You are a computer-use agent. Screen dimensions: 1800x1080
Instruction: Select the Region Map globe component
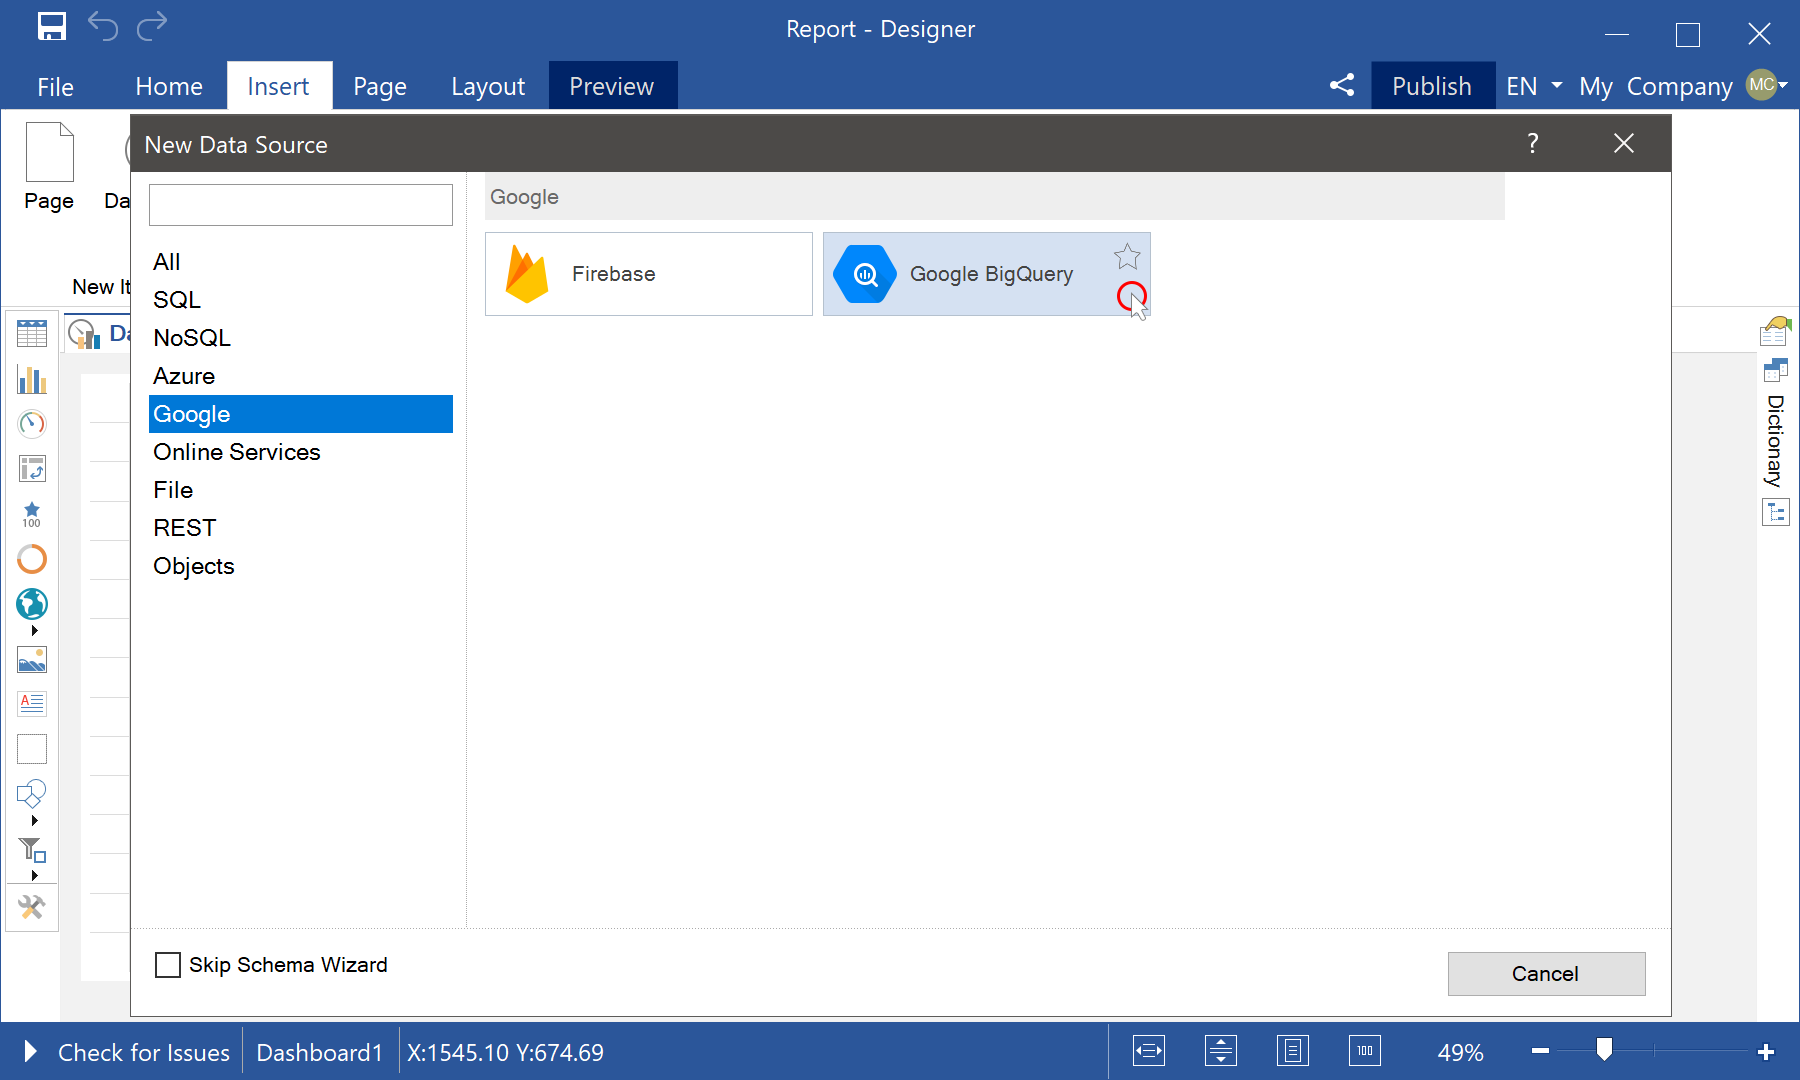32,604
